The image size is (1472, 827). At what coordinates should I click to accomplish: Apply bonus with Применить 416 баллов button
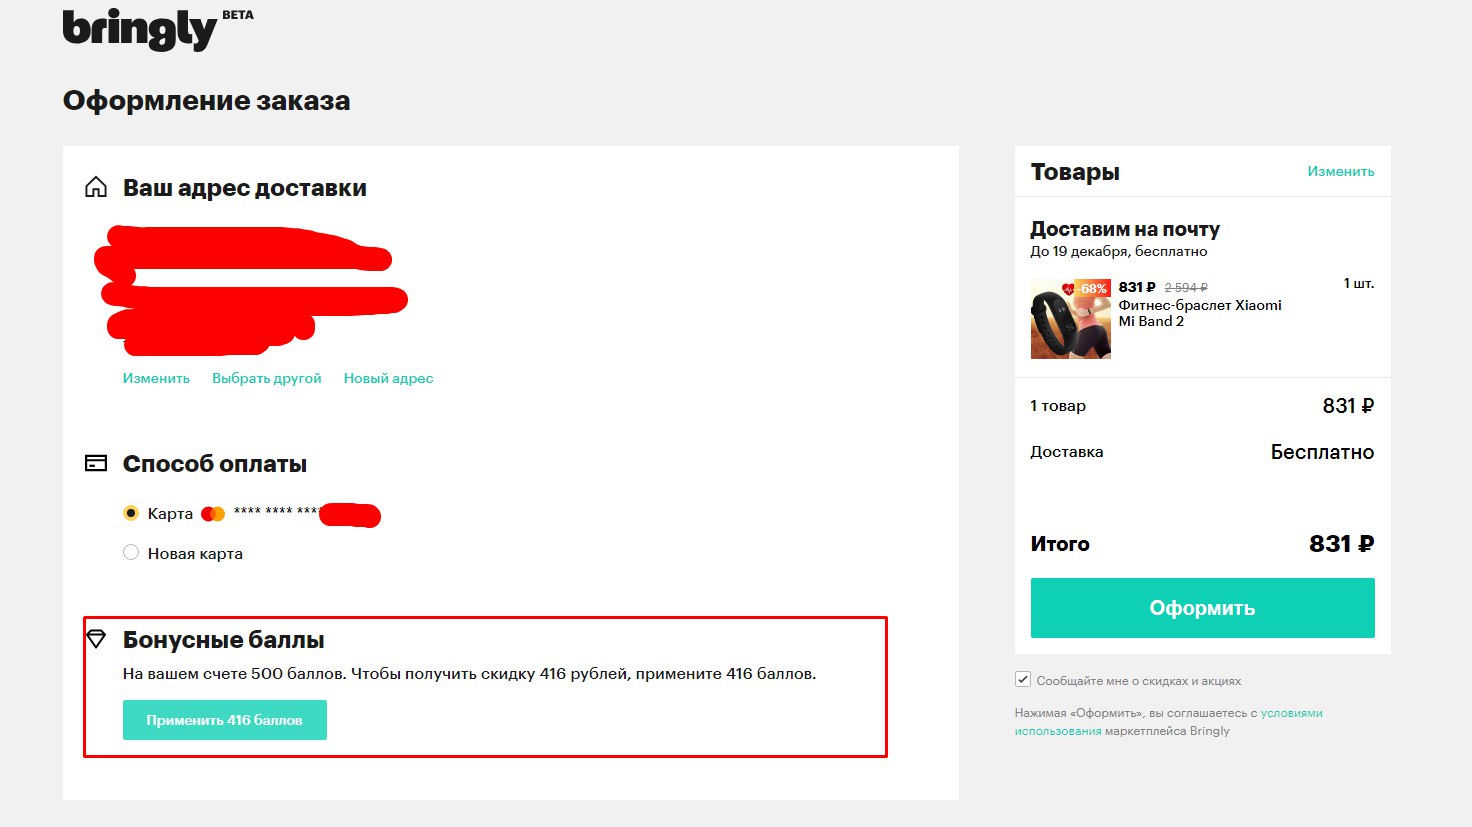tap(225, 720)
